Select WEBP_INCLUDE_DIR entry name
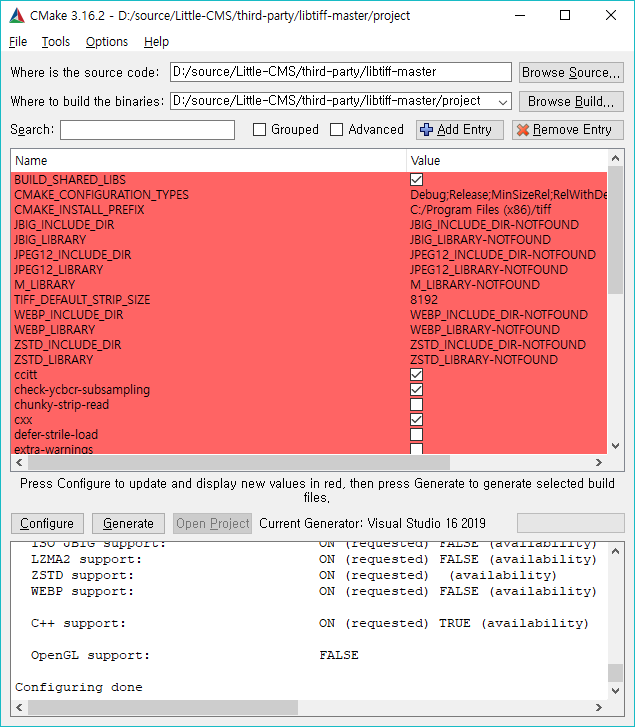This screenshot has height=727, width=635. point(69,315)
